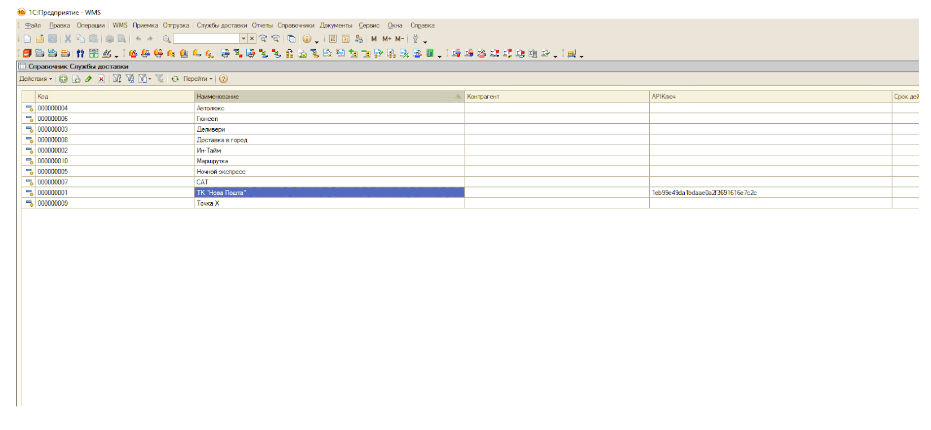Click into the toolbar search input field
The width and height of the screenshot is (931, 430).
(x=205, y=38)
